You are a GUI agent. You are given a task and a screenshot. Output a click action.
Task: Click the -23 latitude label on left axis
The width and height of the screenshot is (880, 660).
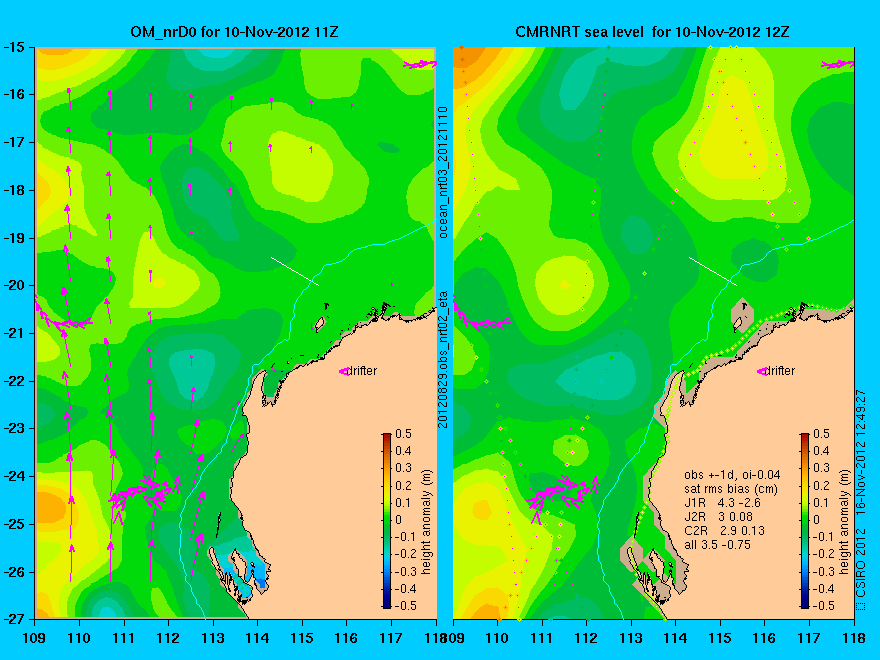pos(14,428)
